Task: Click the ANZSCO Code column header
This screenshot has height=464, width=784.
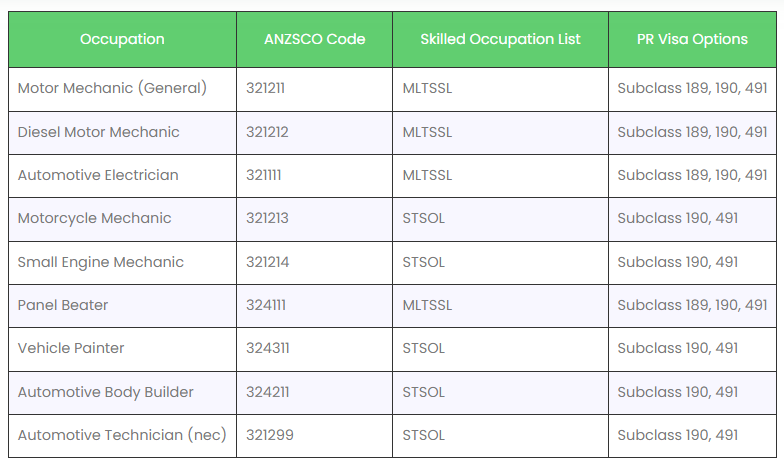Action: pyautogui.click(x=314, y=39)
